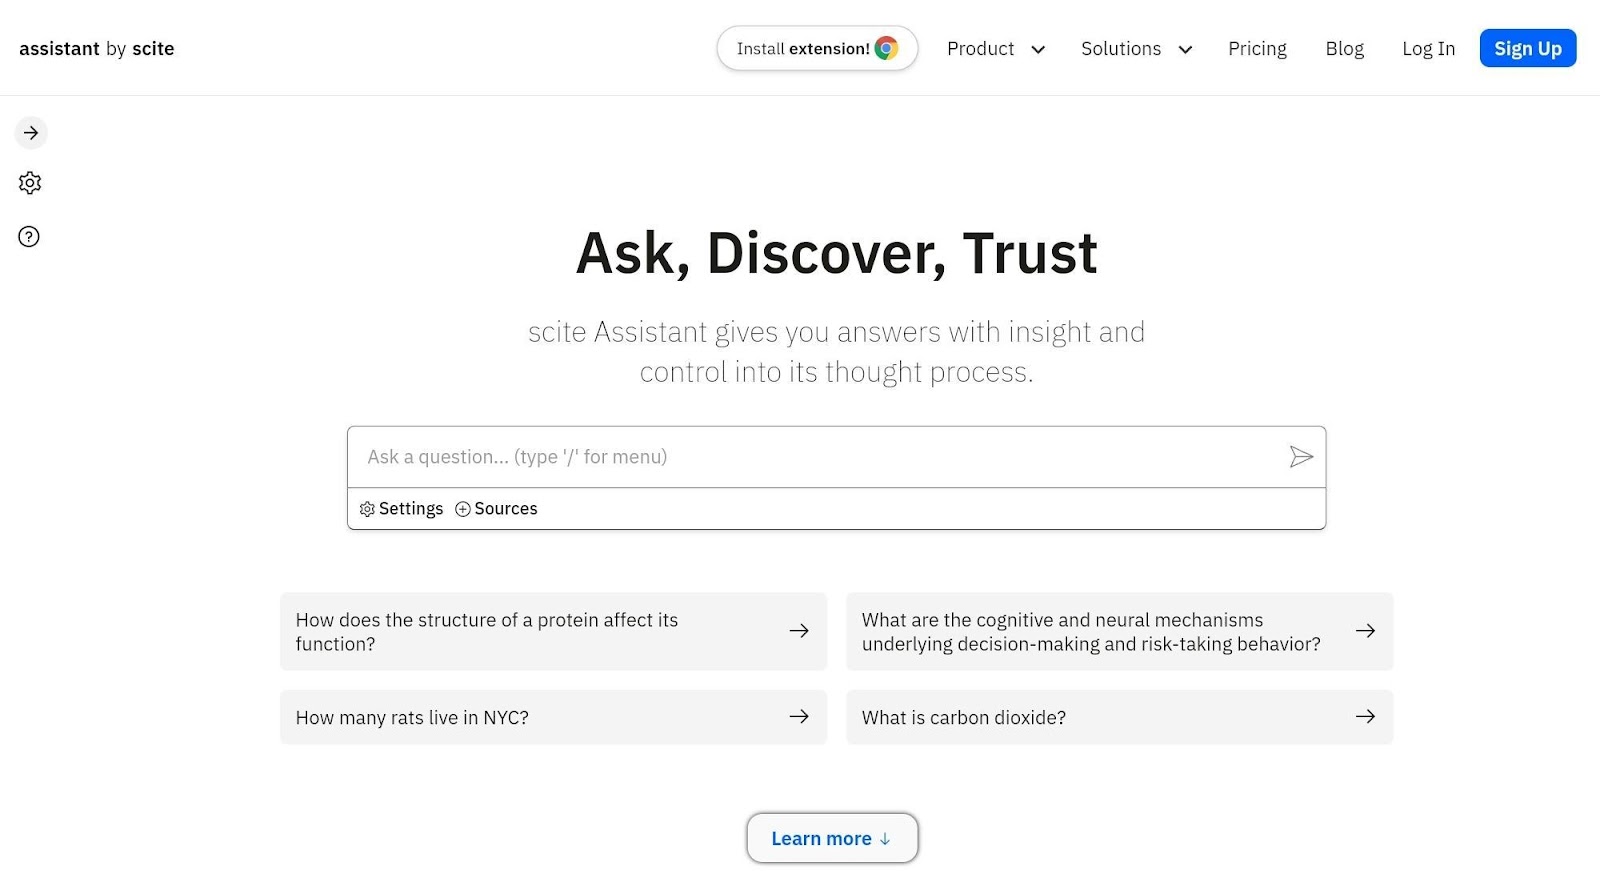Click Log In
The width and height of the screenshot is (1600, 874).
[1428, 49]
